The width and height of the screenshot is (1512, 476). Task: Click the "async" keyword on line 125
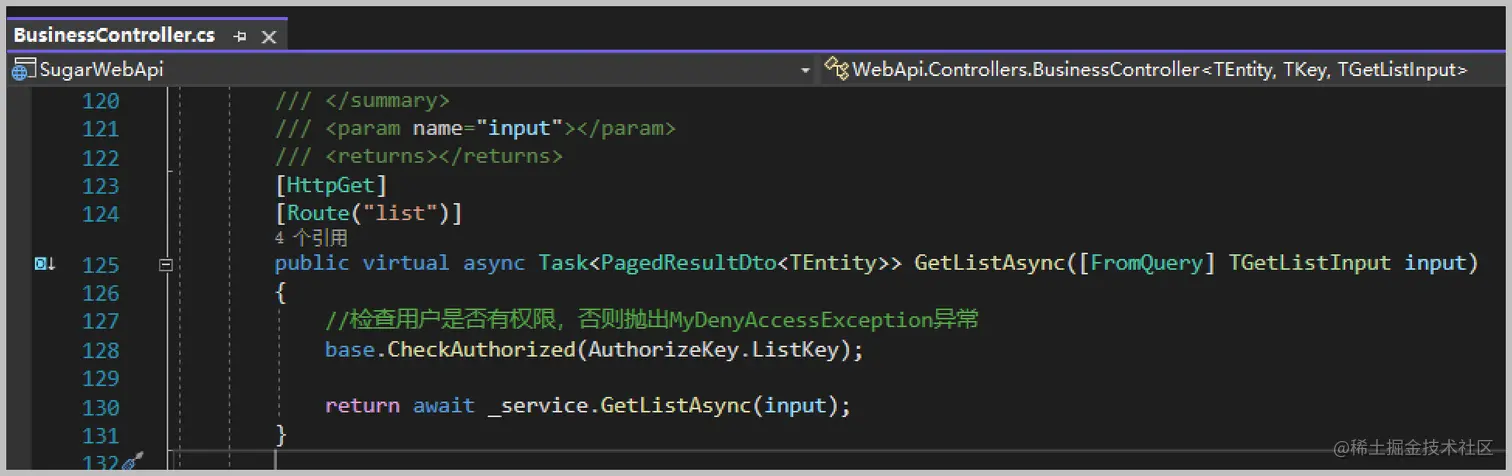tap(494, 263)
